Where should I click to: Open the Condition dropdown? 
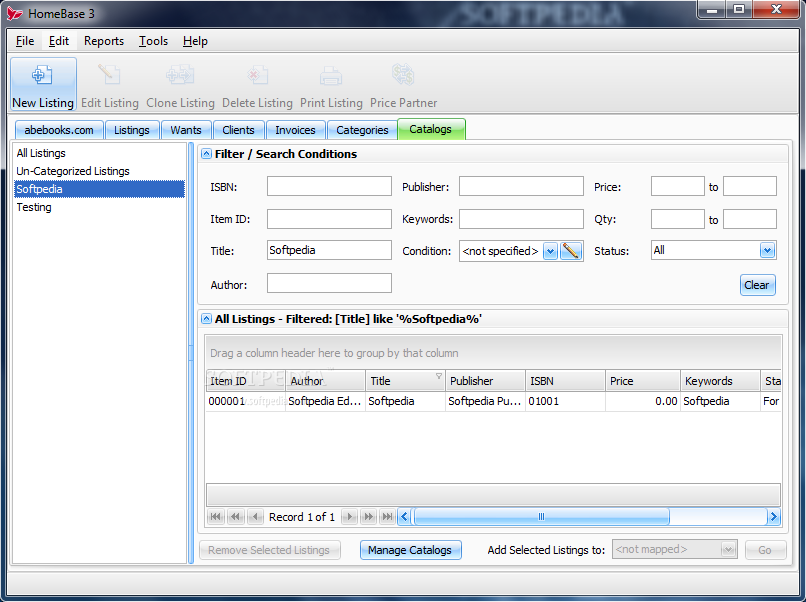coord(550,251)
